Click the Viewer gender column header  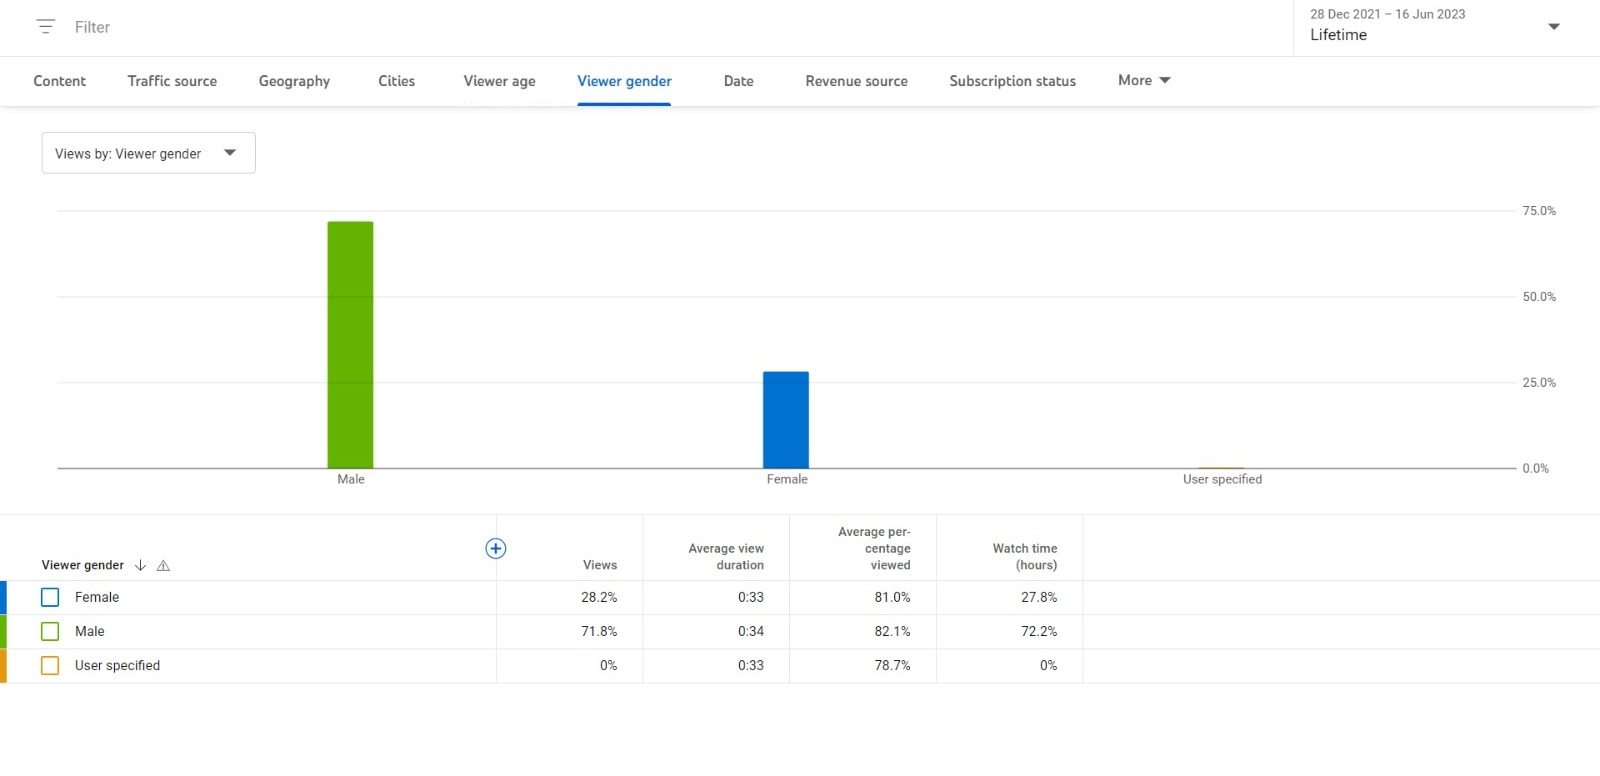(x=83, y=565)
